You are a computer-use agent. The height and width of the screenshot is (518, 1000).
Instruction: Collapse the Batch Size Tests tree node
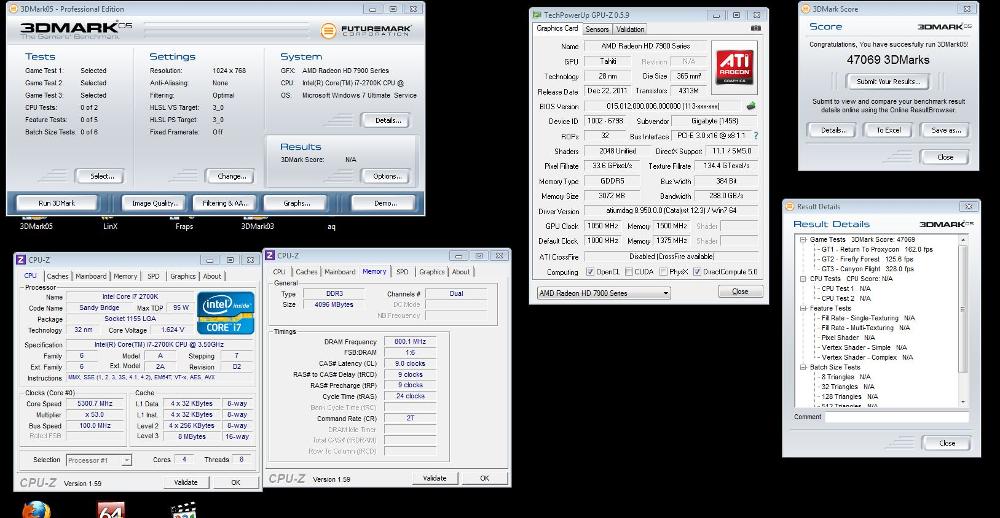click(x=804, y=367)
